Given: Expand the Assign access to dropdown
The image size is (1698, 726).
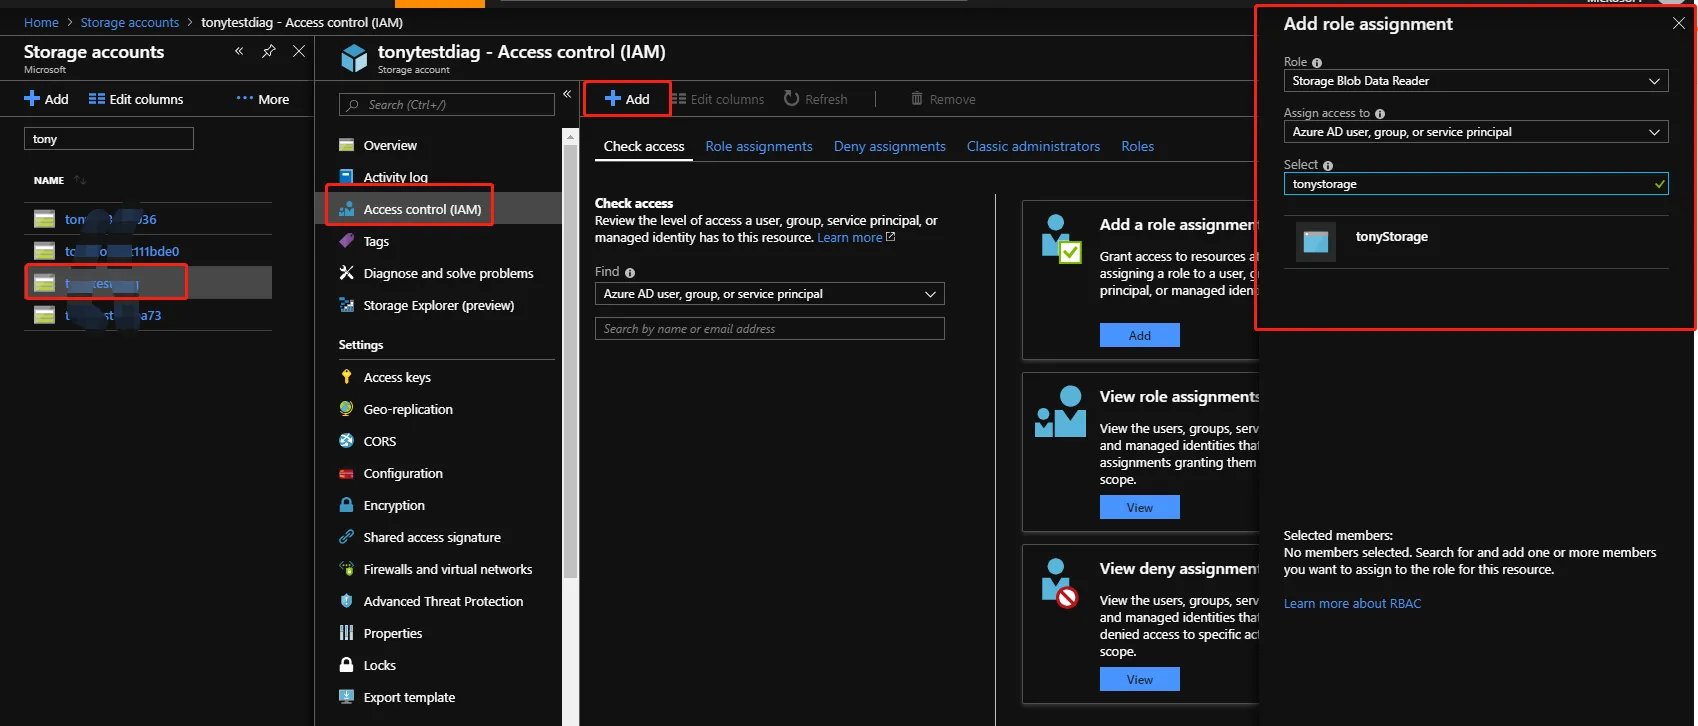Looking at the screenshot, I should (1476, 132).
